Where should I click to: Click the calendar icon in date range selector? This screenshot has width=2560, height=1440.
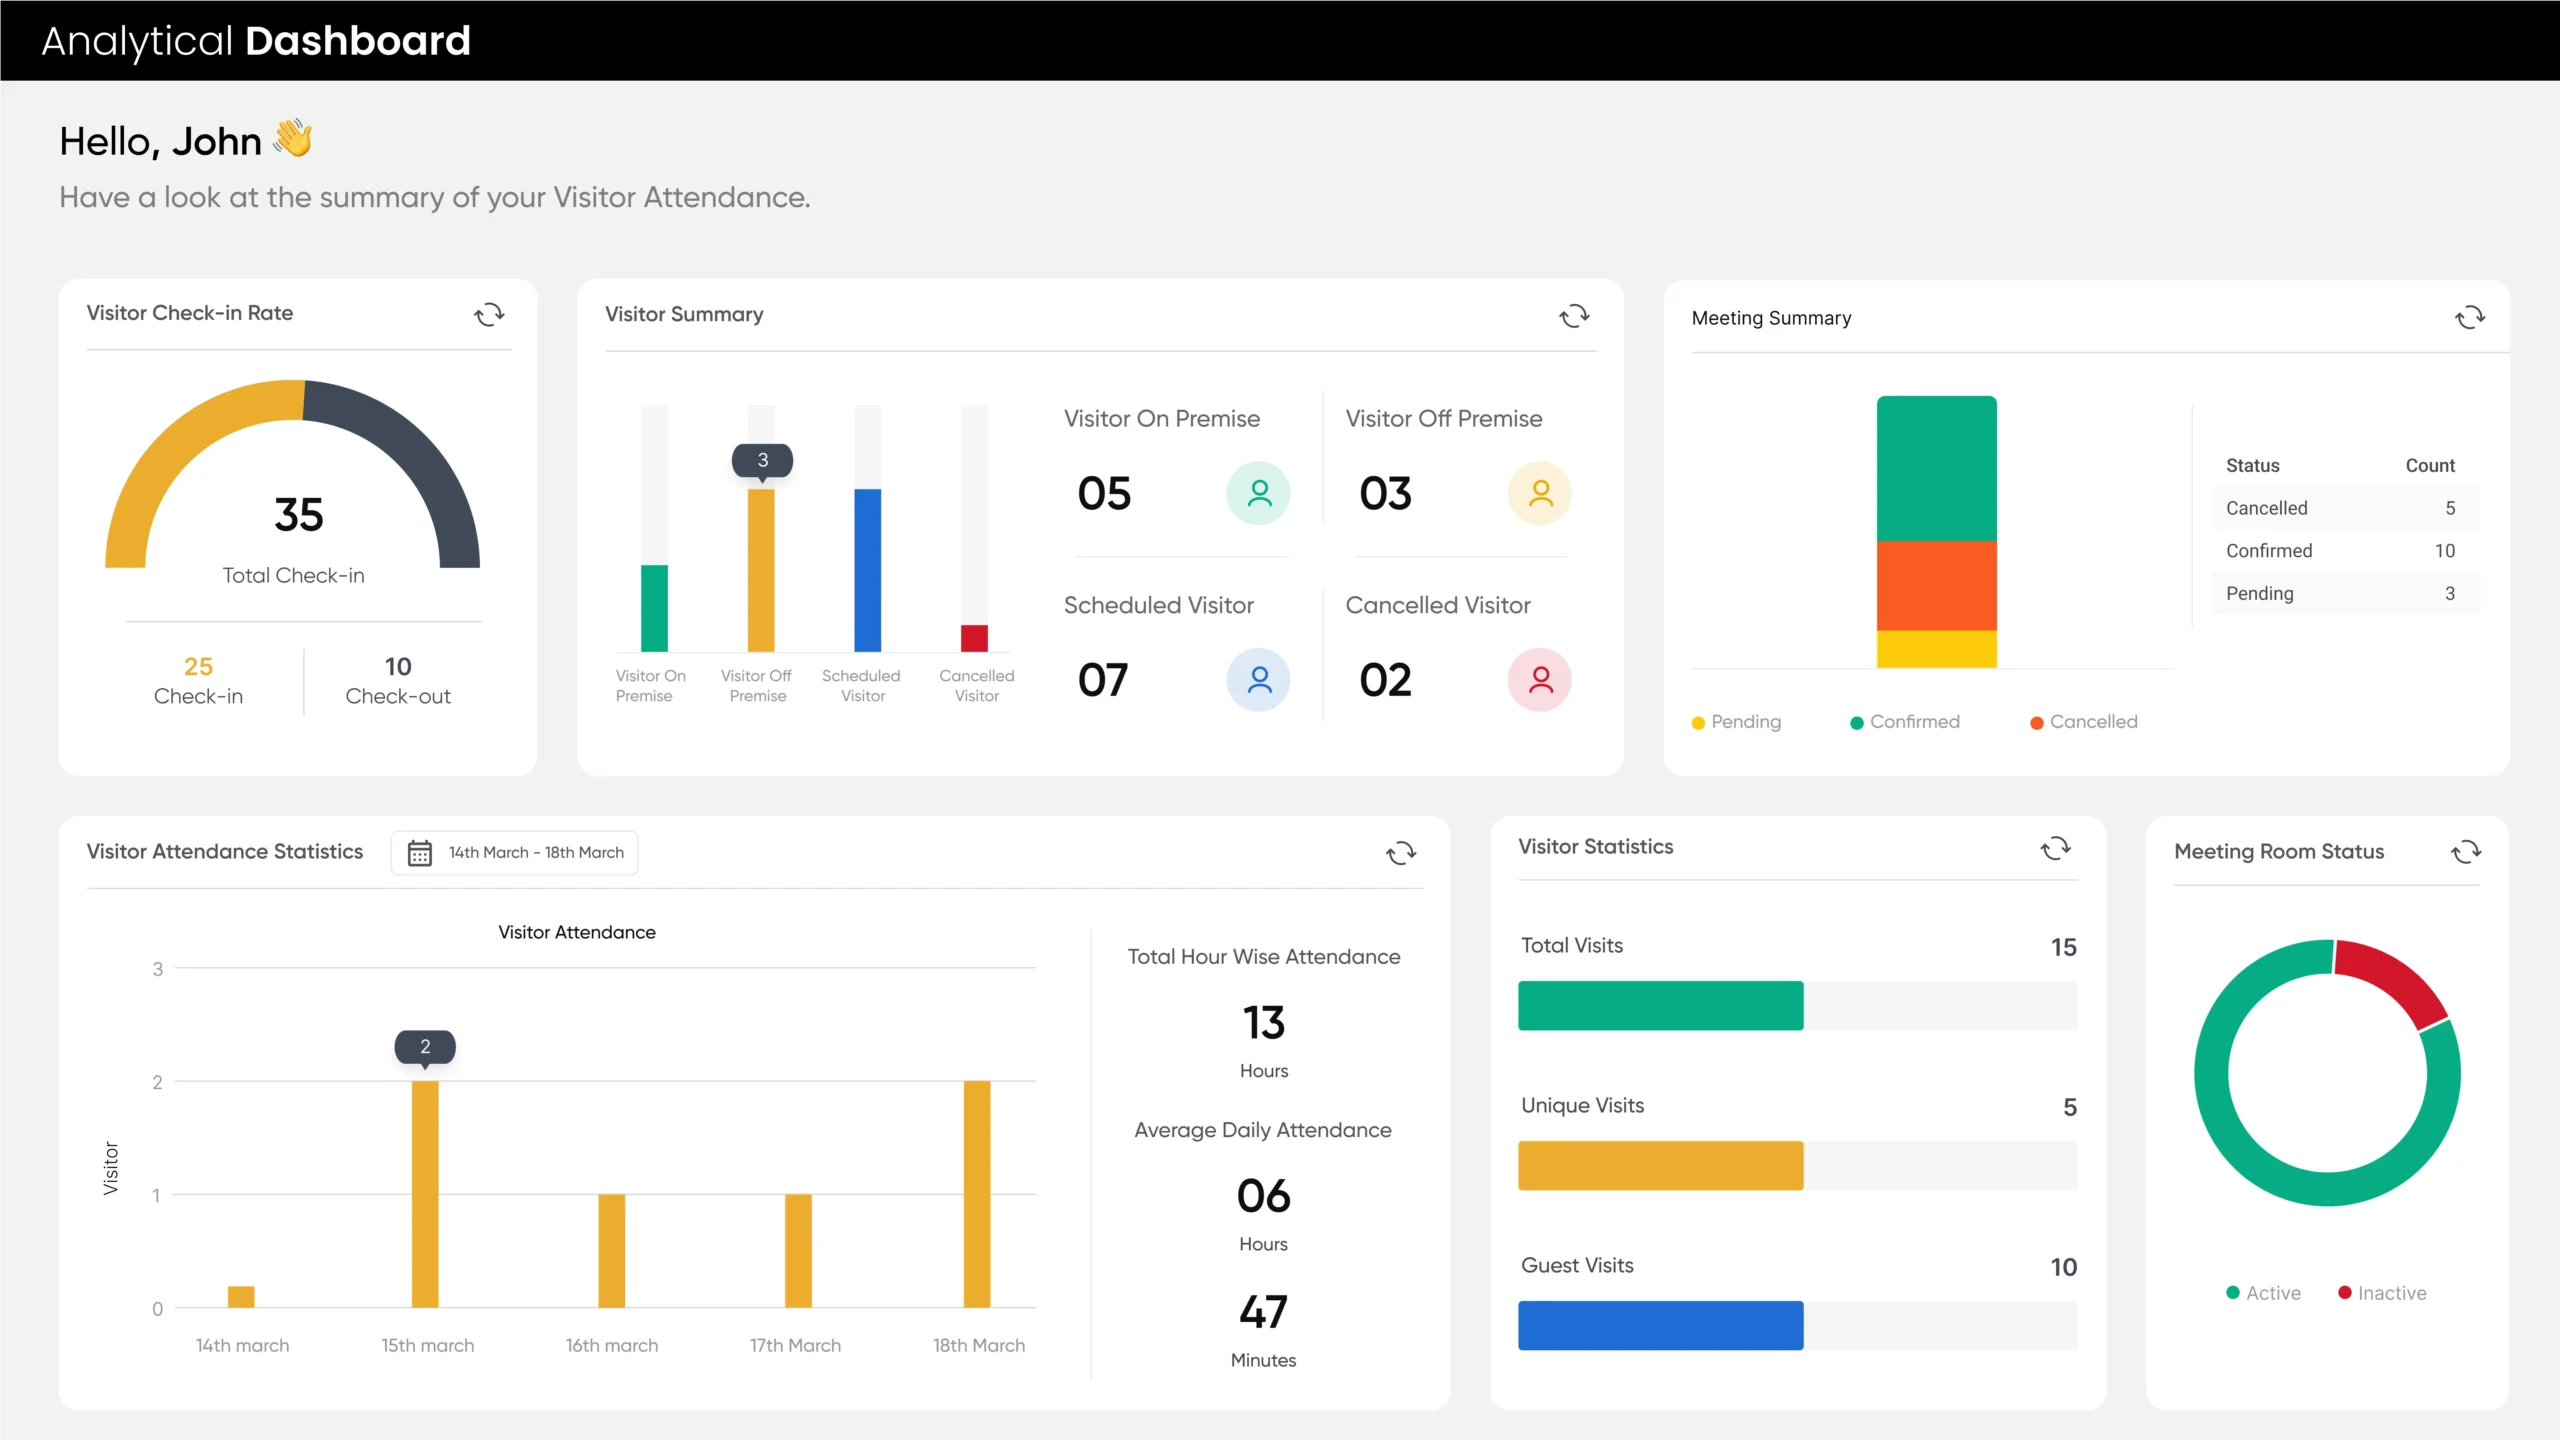pyautogui.click(x=420, y=853)
